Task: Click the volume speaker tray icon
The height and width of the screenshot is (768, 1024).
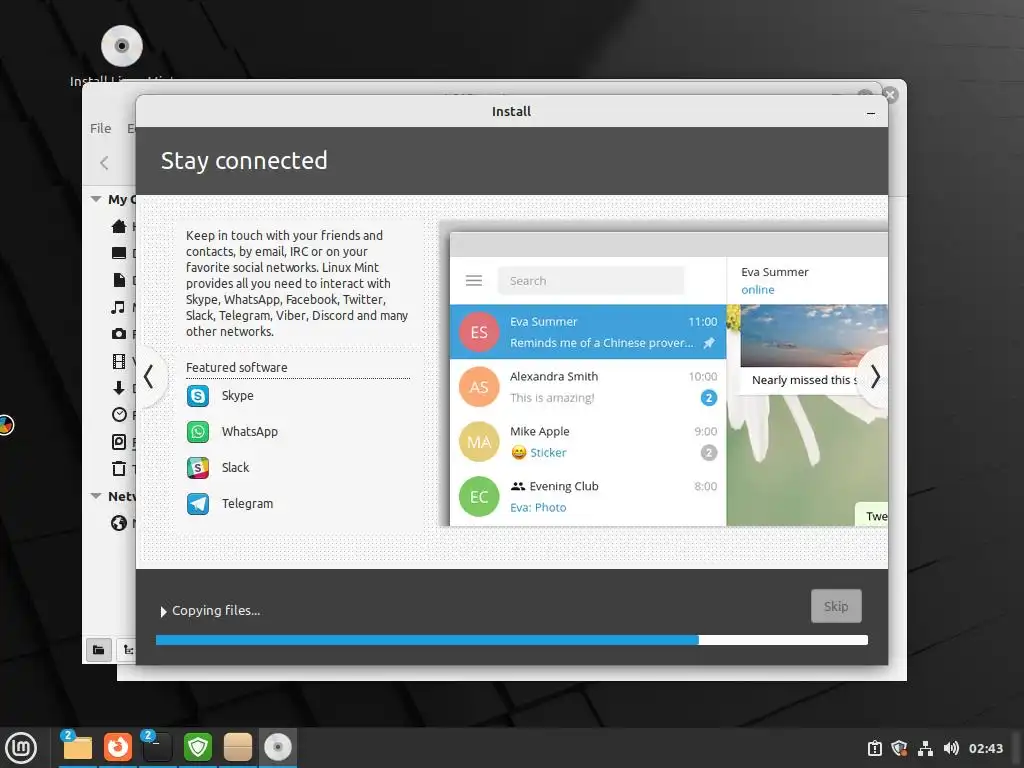Action: (x=951, y=748)
